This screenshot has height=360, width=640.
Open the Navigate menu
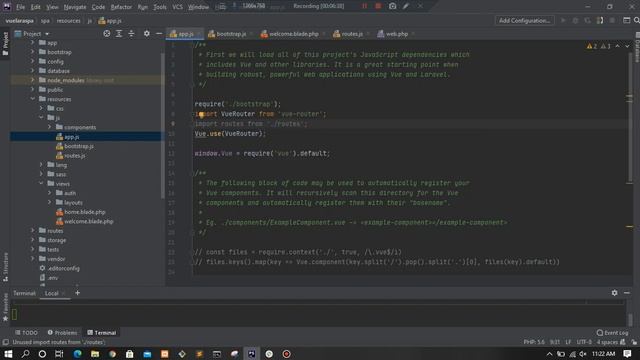[x=75, y=7]
